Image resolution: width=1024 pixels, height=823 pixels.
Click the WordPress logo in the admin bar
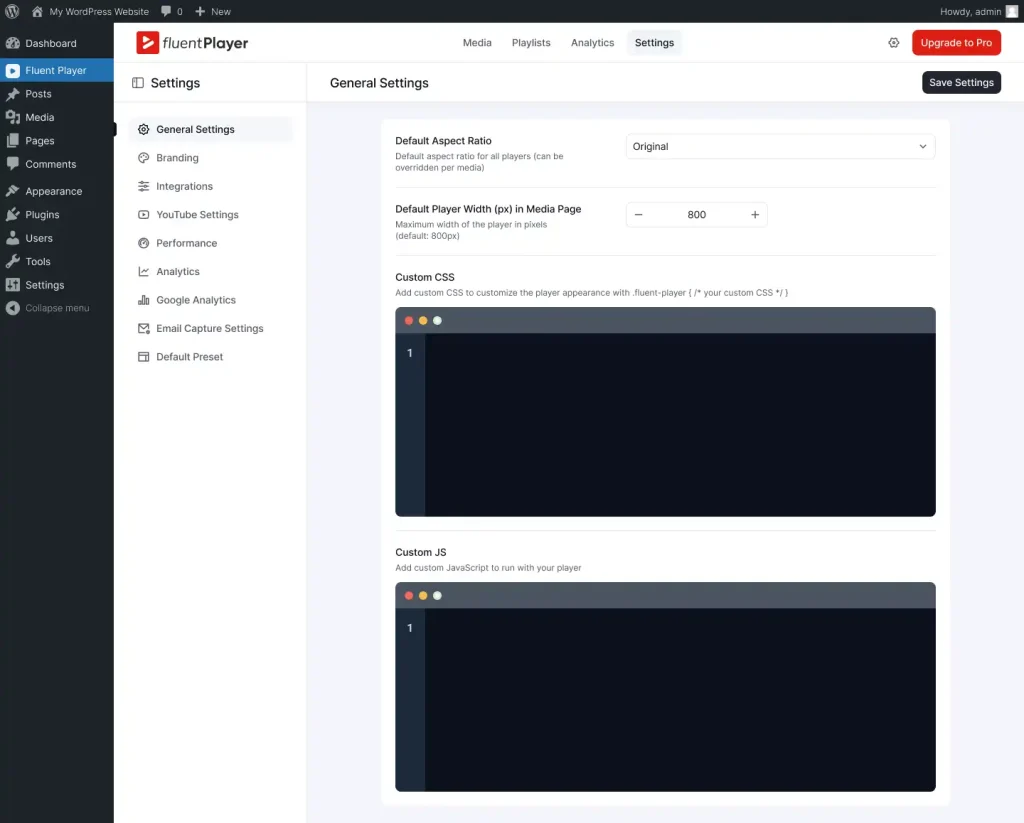click(x=11, y=11)
